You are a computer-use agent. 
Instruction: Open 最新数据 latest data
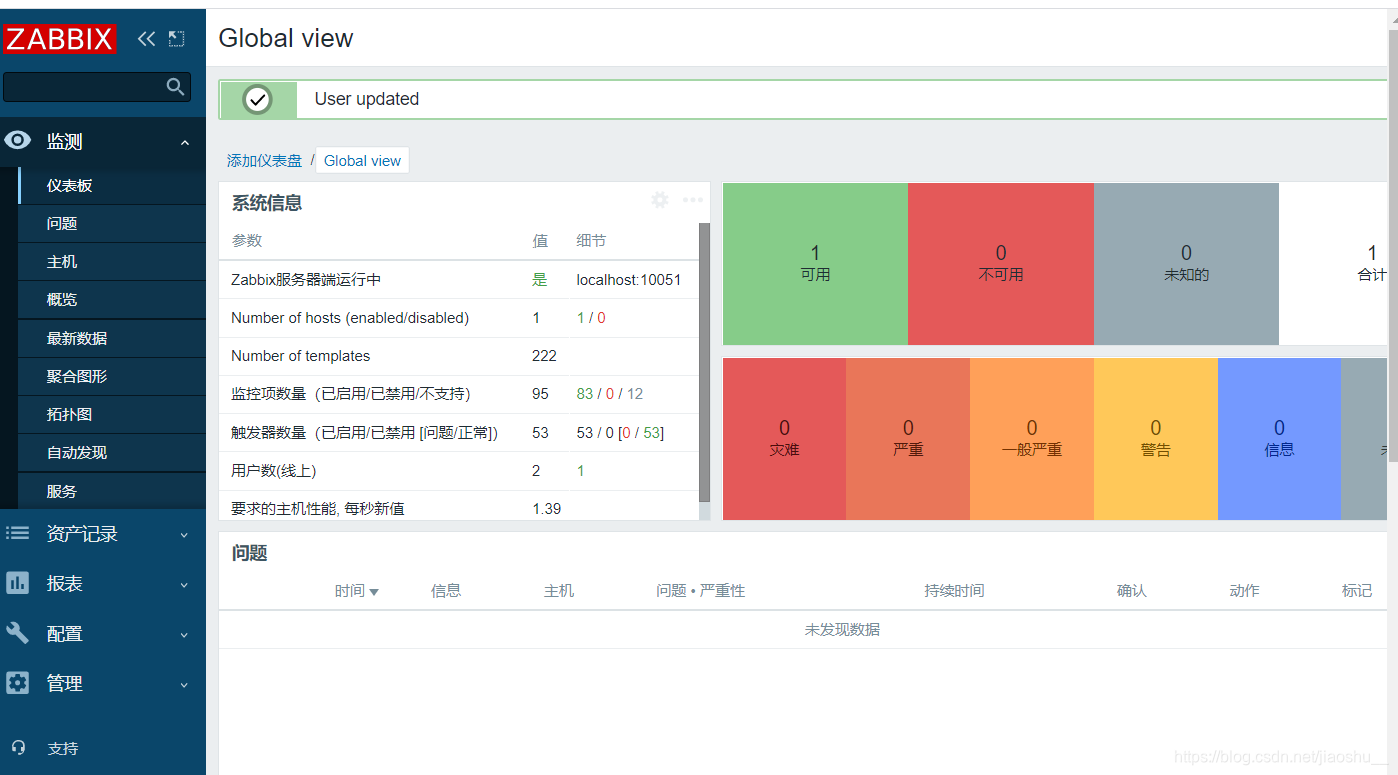[x=112, y=339]
